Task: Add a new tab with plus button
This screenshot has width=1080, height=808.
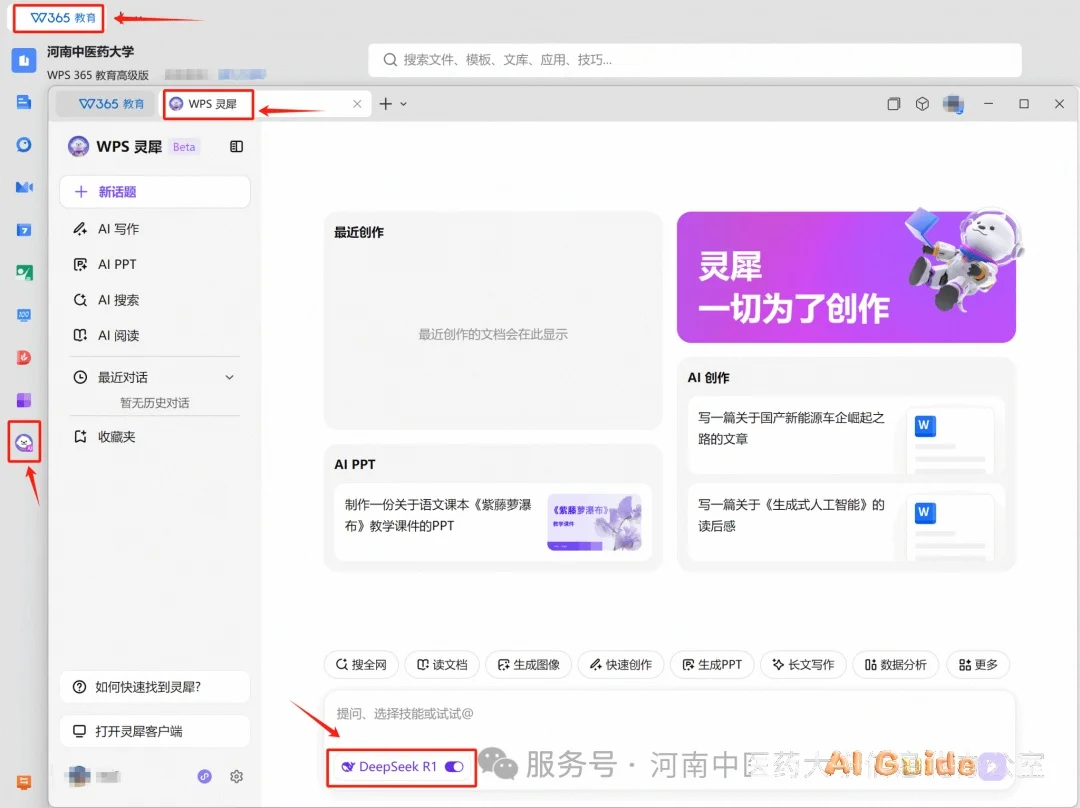Action: tap(386, 104)
